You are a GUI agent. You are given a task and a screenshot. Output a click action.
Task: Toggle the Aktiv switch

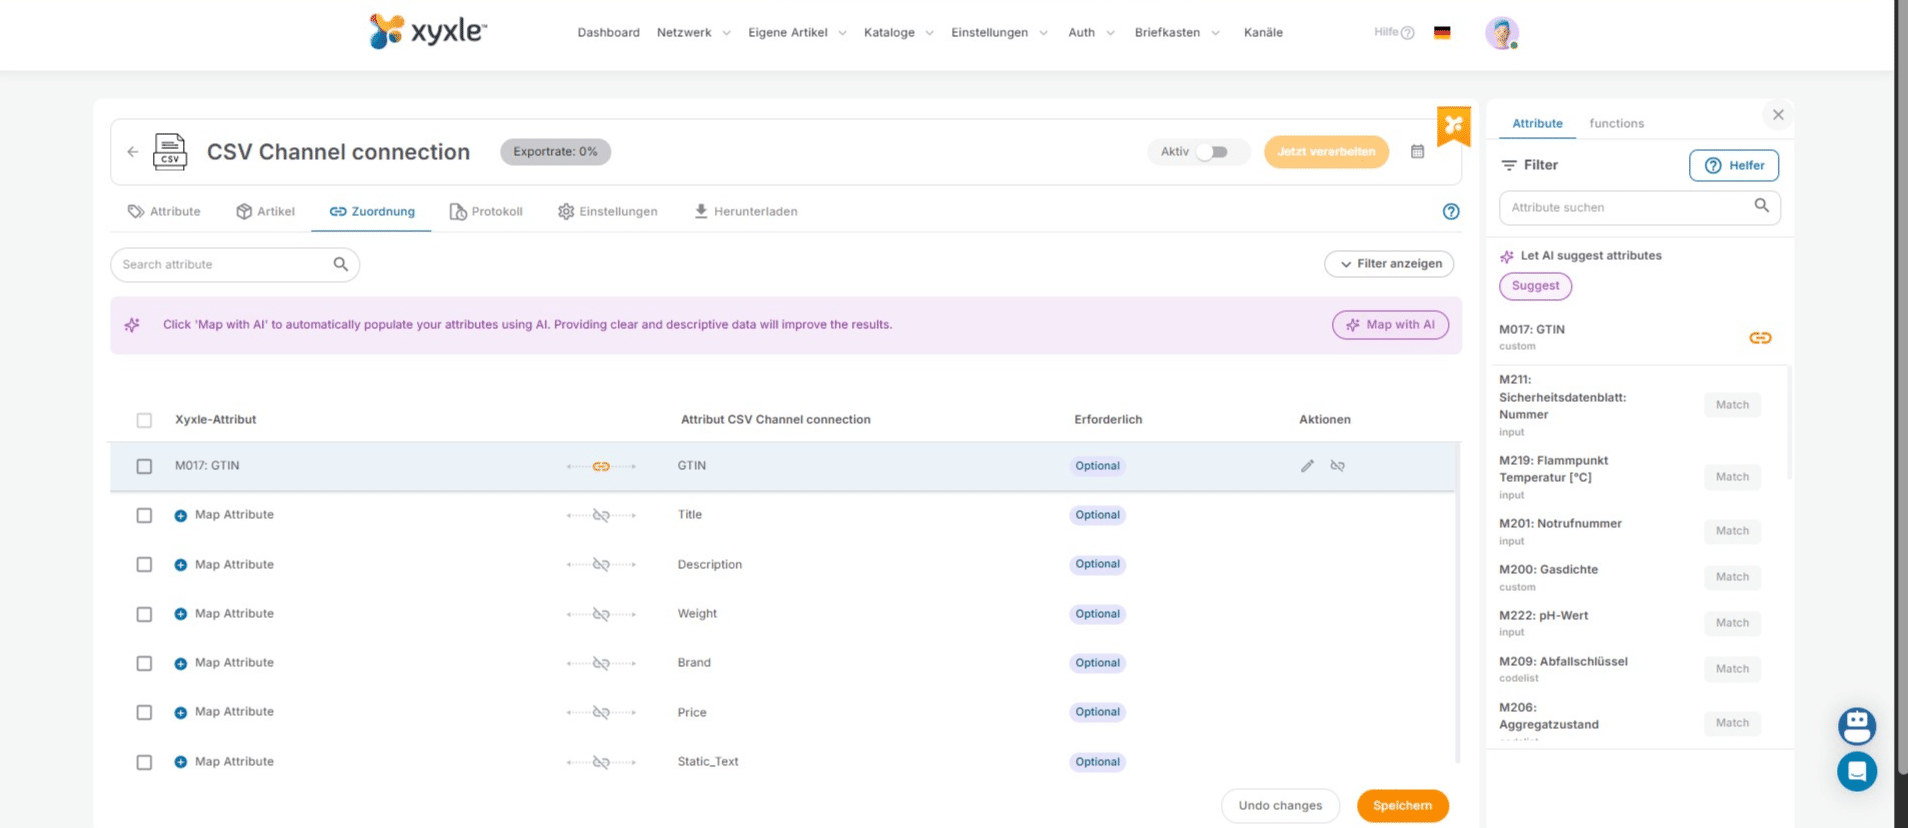(1212, 152)
